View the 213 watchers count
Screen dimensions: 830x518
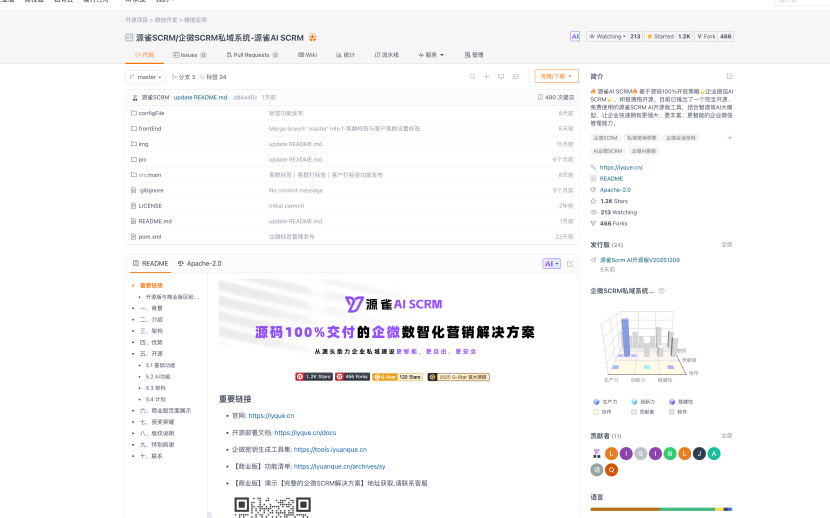coord(635,37)
